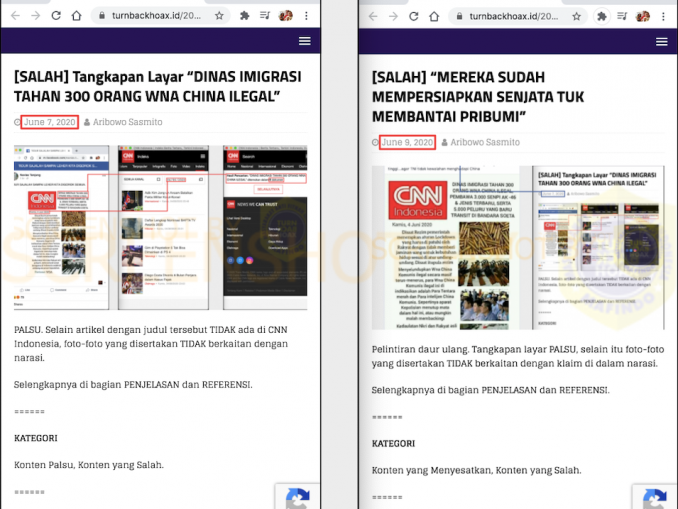Open the DINAS IMIGRASI article image
Viewport: 678px width, 509px height.
[160, 227]
